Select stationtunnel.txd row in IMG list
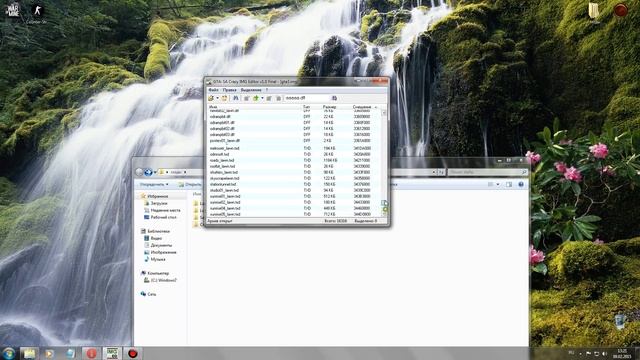The image size is (640, 360). [294, 184]
